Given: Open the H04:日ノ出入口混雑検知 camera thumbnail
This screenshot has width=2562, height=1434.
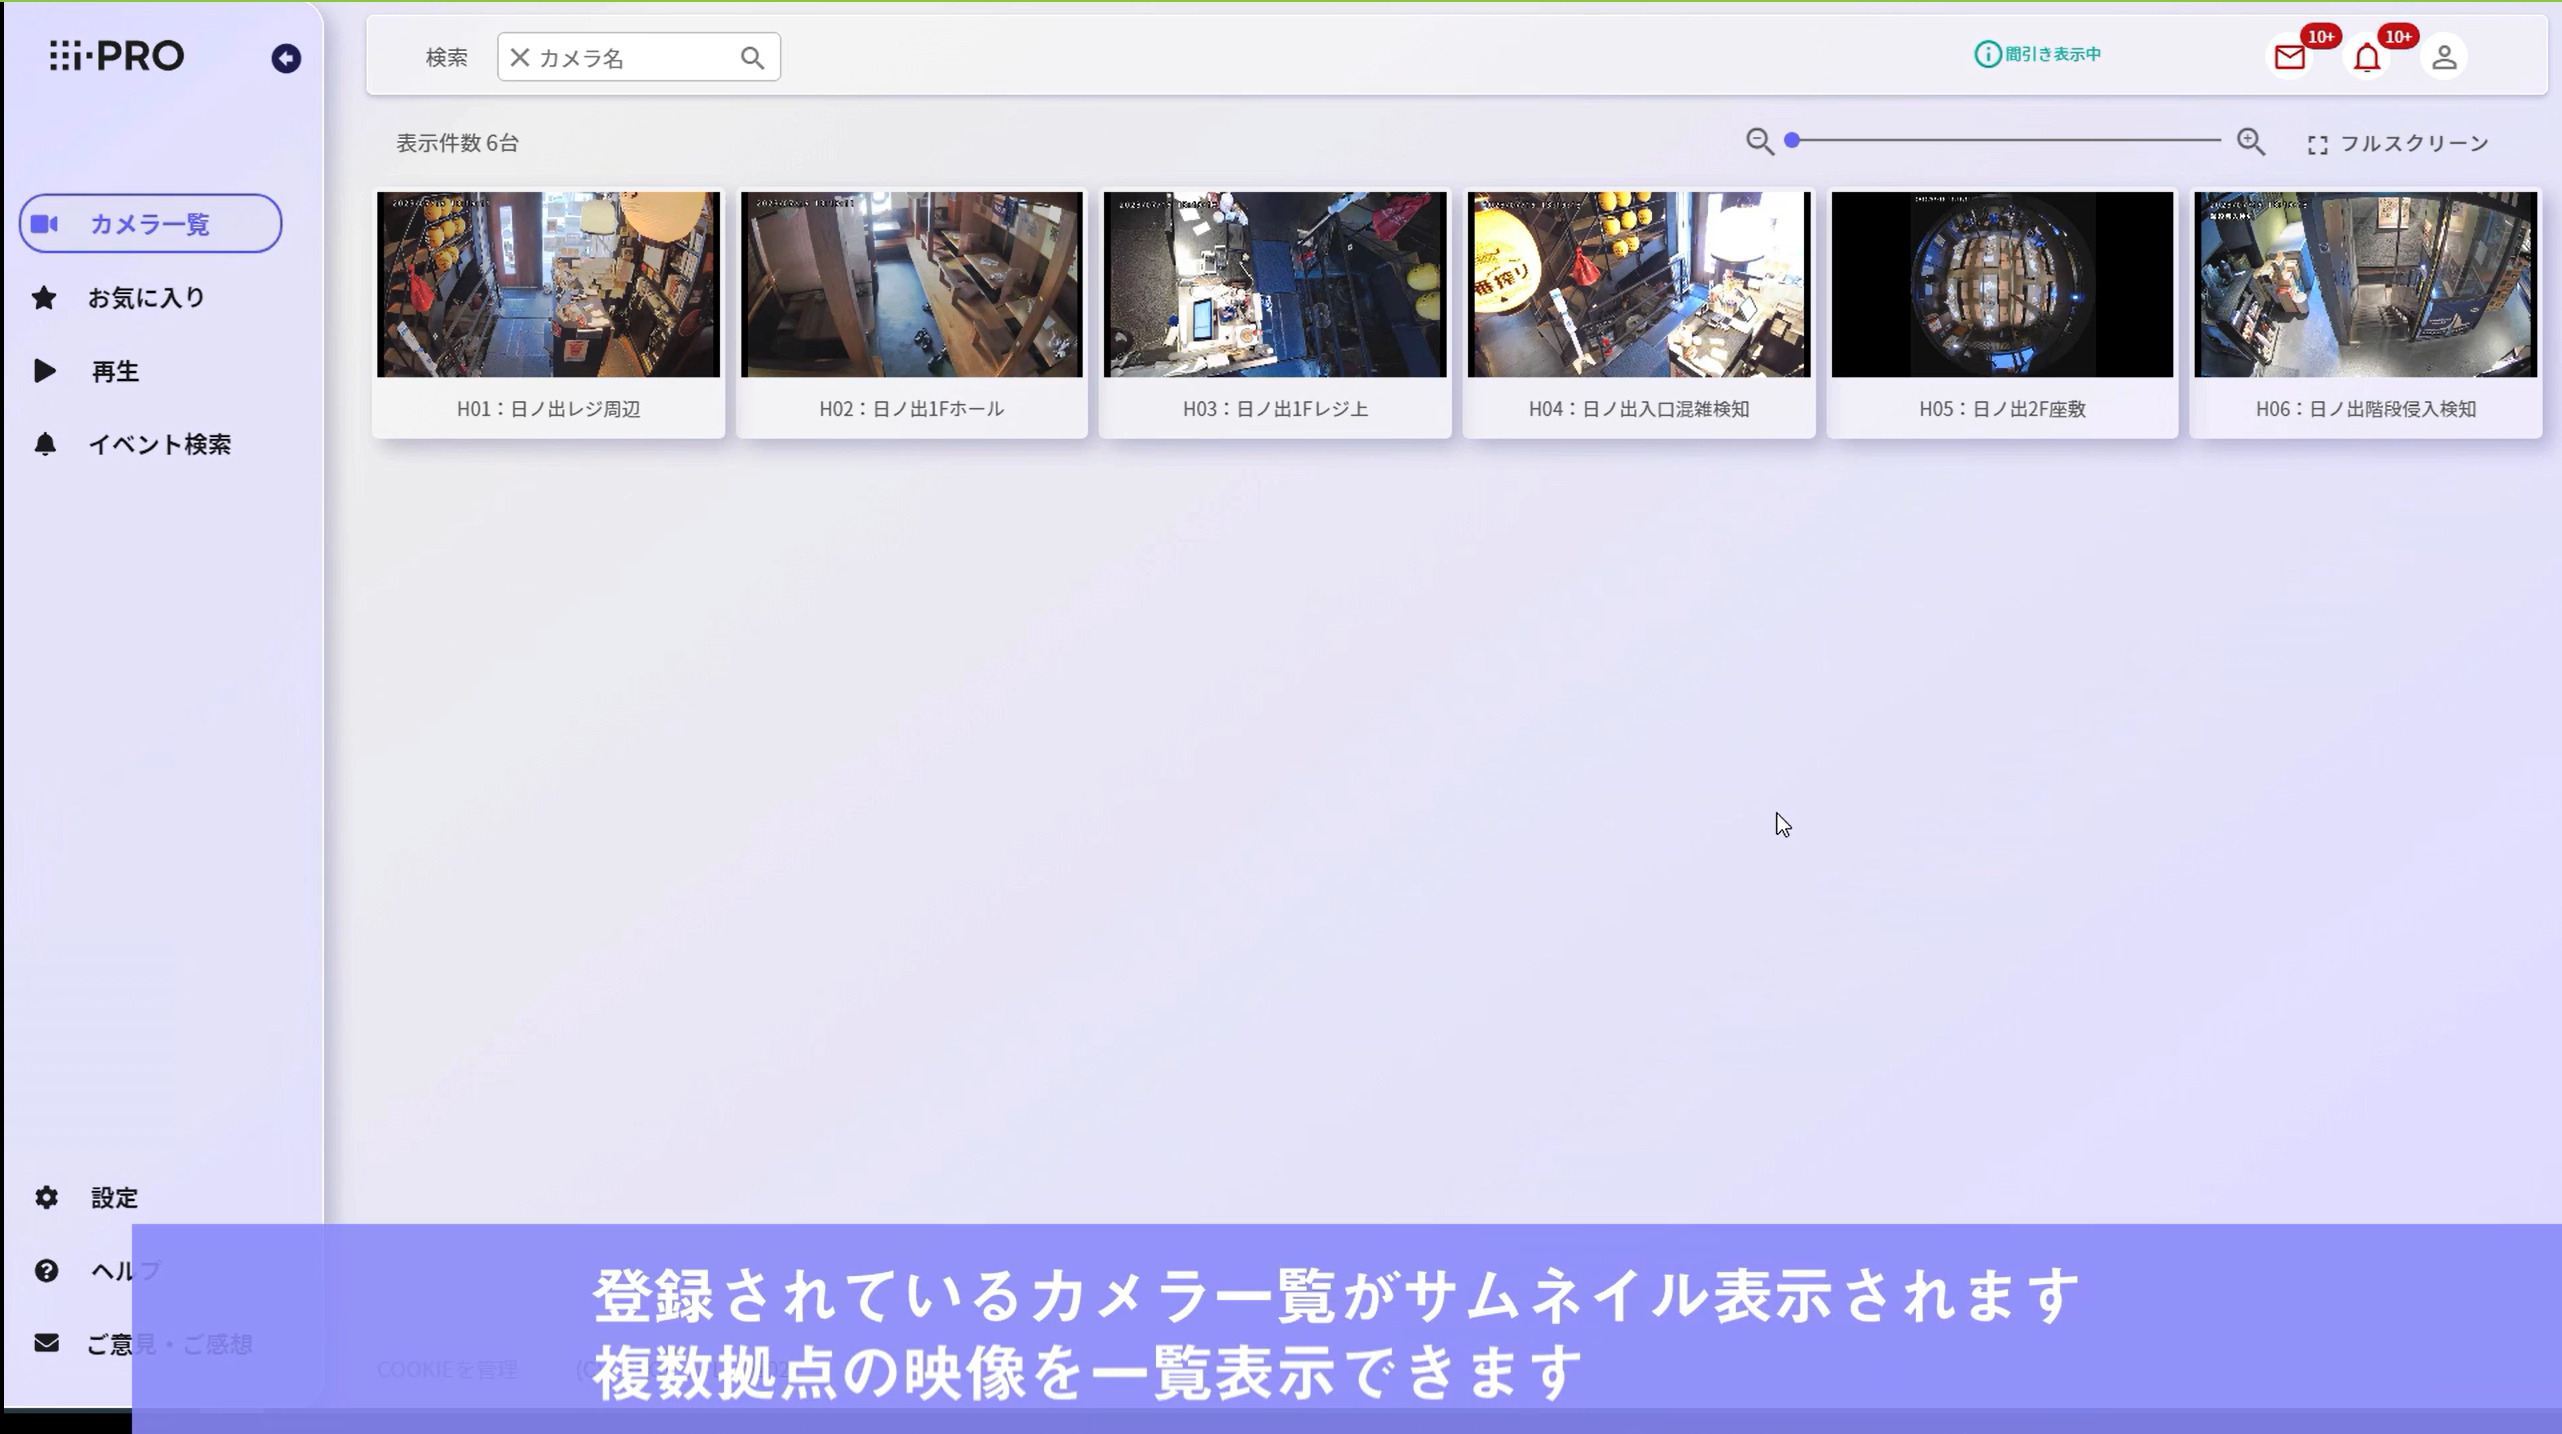Looking at the screenshot, I should (1639, 285).
